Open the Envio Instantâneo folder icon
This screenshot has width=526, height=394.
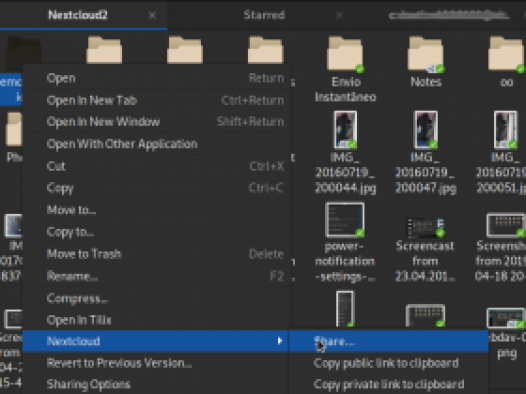(x=346, y=54)
